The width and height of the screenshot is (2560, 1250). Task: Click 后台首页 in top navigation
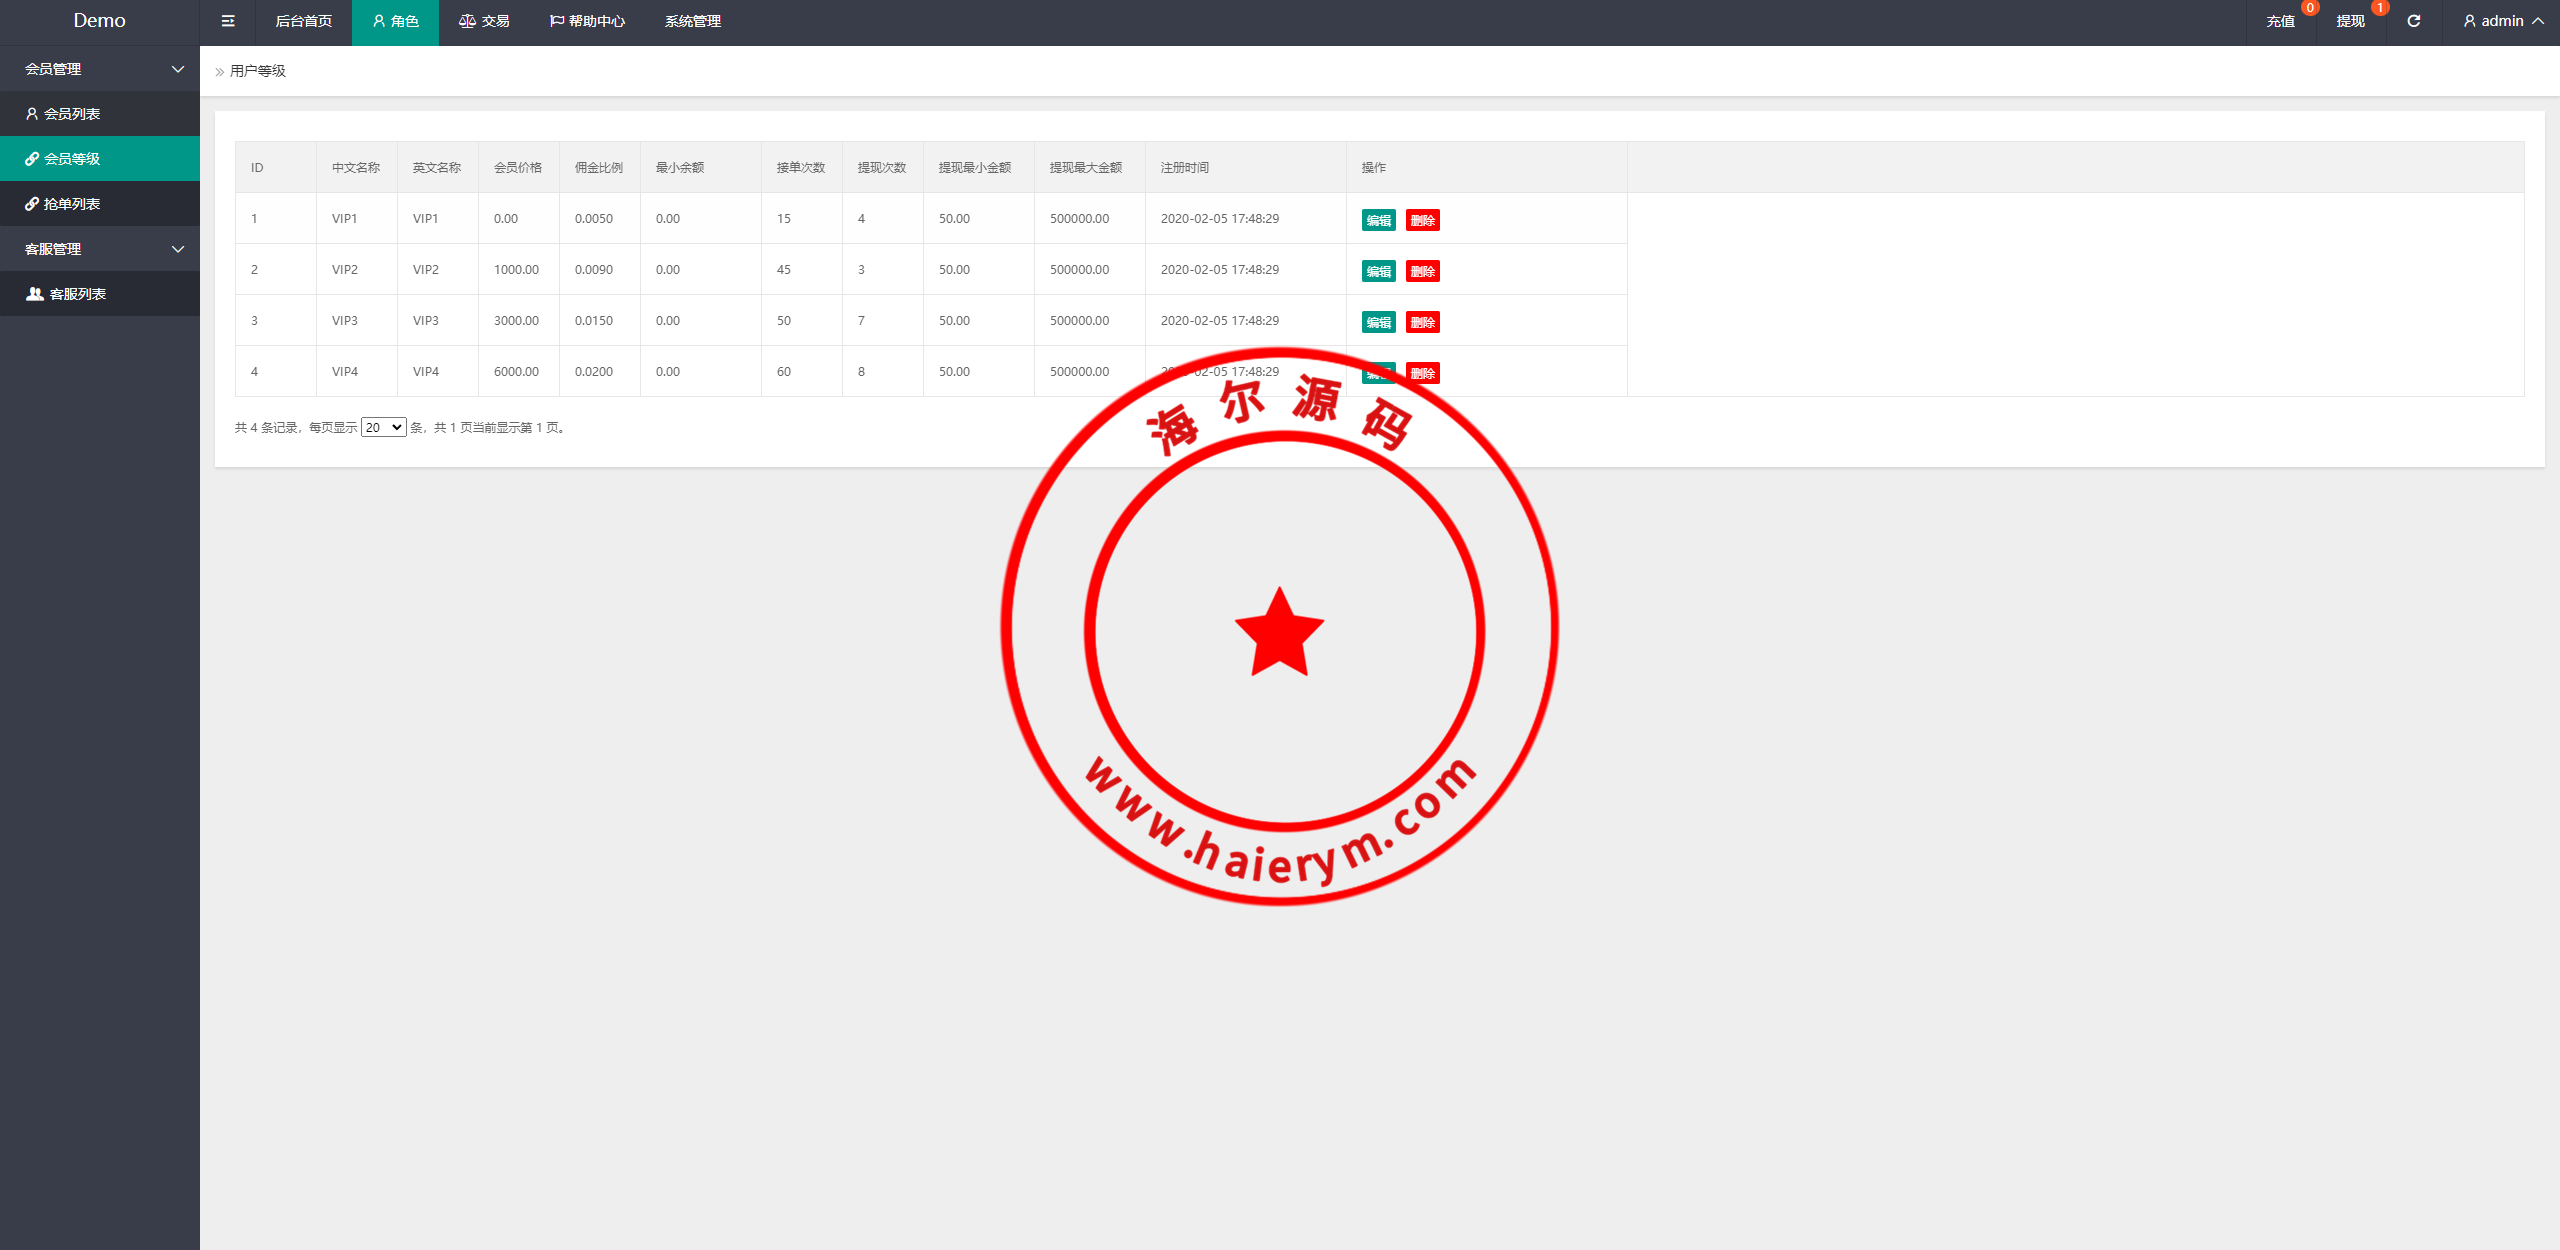tap(303, 21)
